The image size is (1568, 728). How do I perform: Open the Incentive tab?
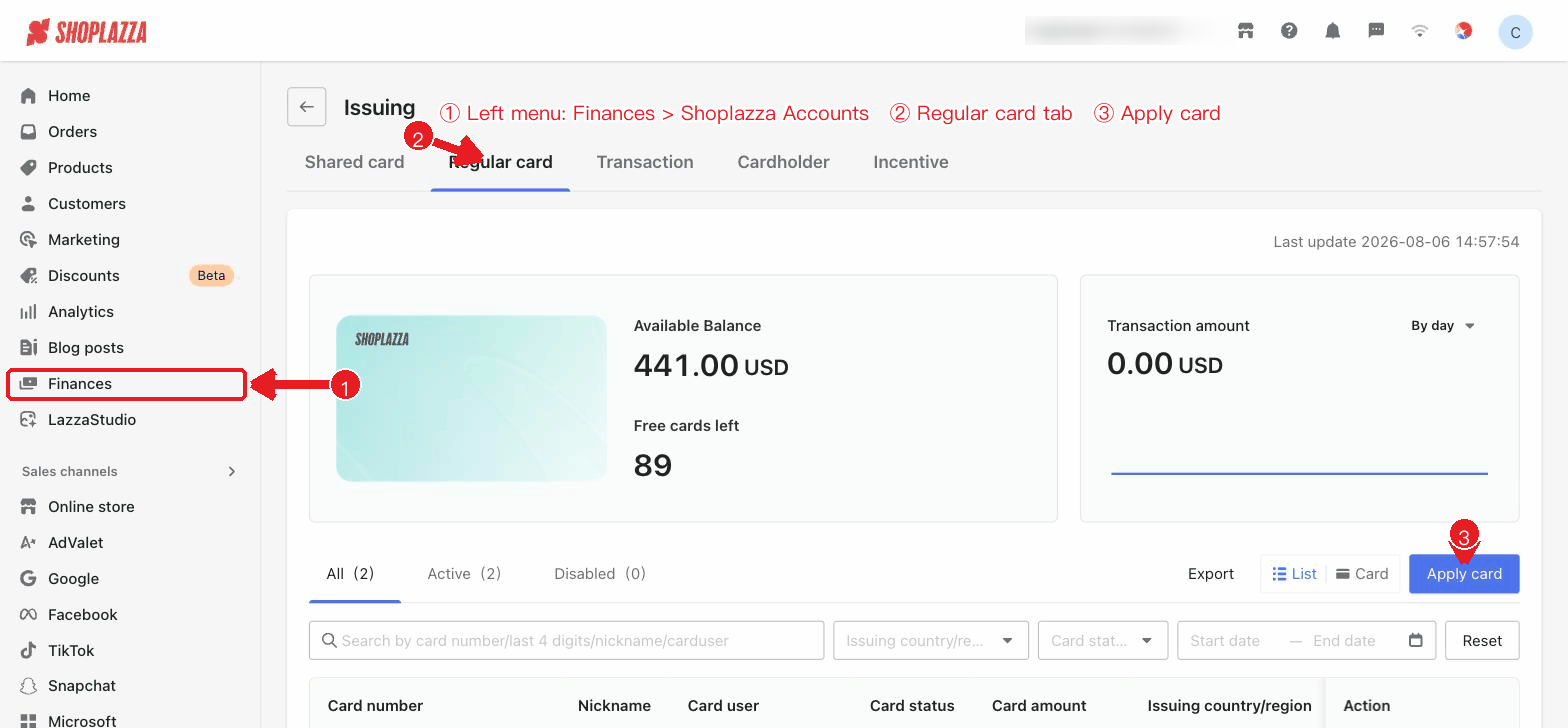tap(911, 162)
